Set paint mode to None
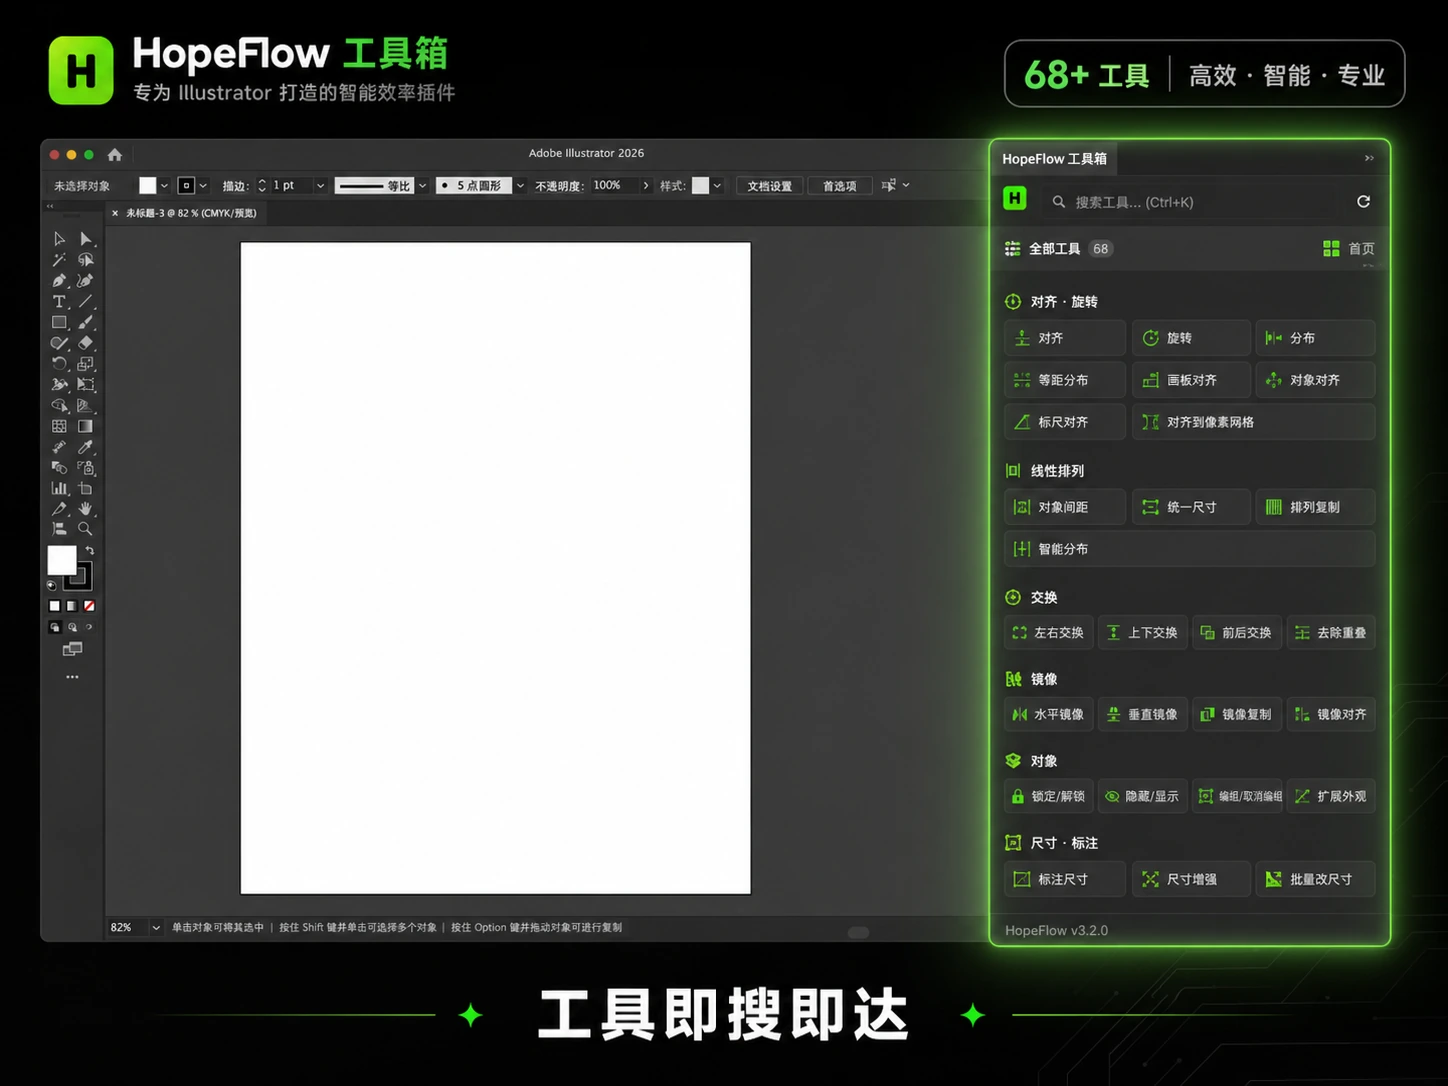 point(89,606)
